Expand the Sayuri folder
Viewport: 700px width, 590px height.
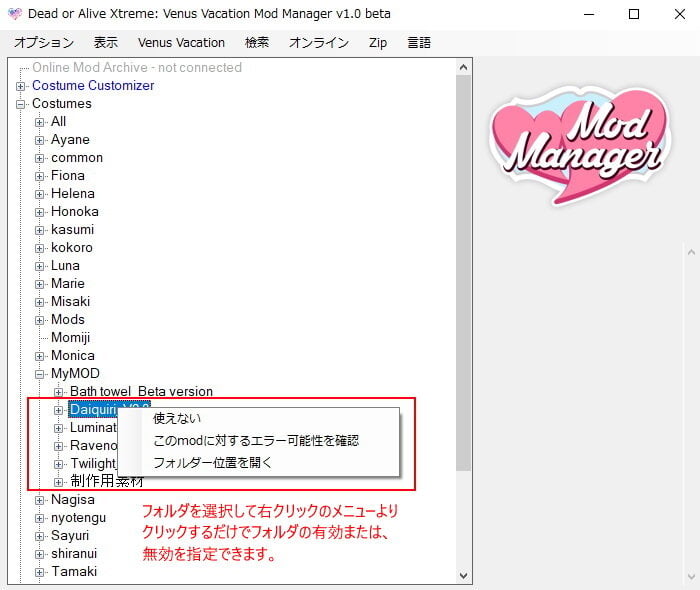(40, 536)
